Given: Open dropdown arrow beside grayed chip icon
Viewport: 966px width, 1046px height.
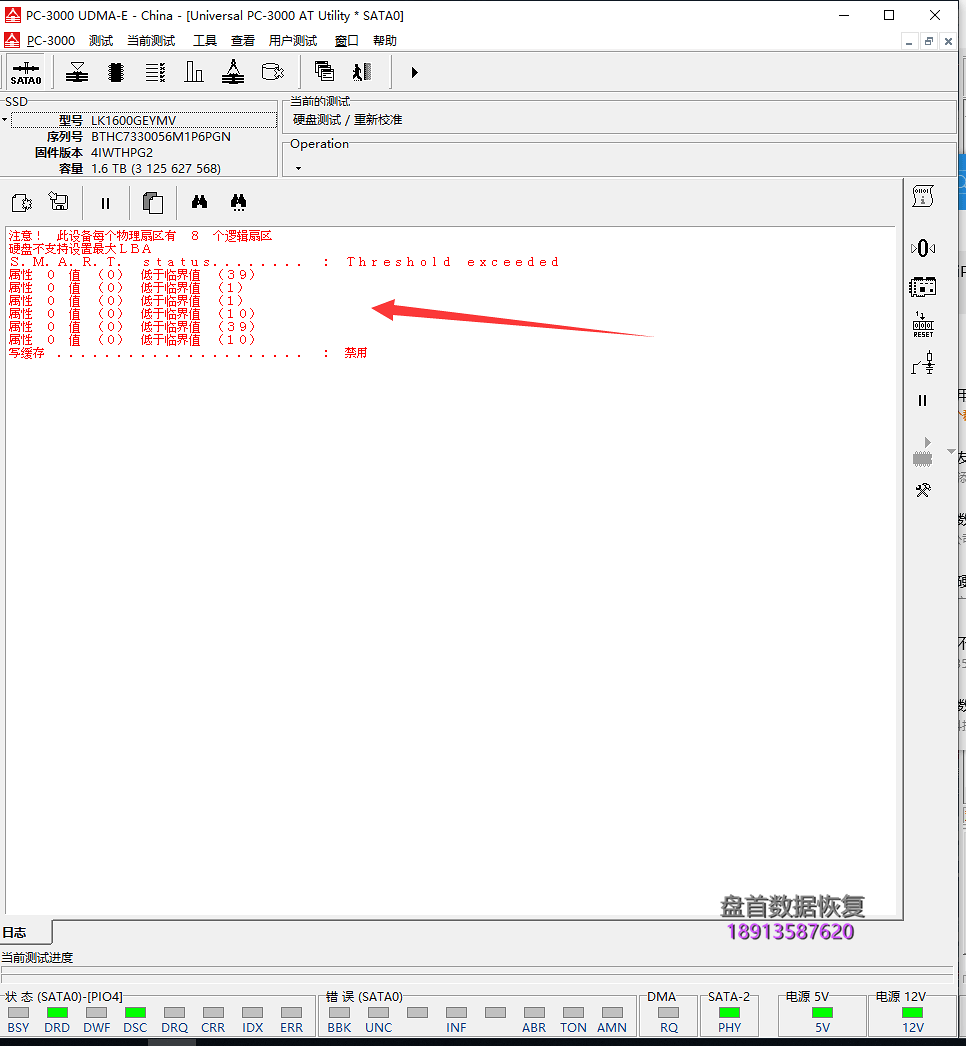Looking at the screenshot, I should point(950,452).
